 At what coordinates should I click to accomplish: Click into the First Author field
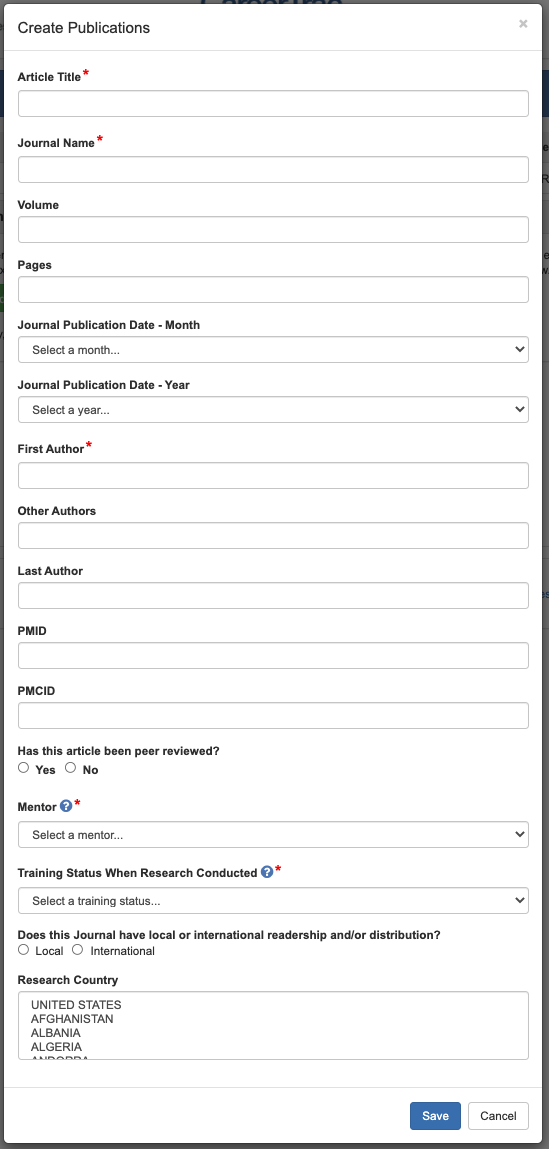(x=273, y=476)
